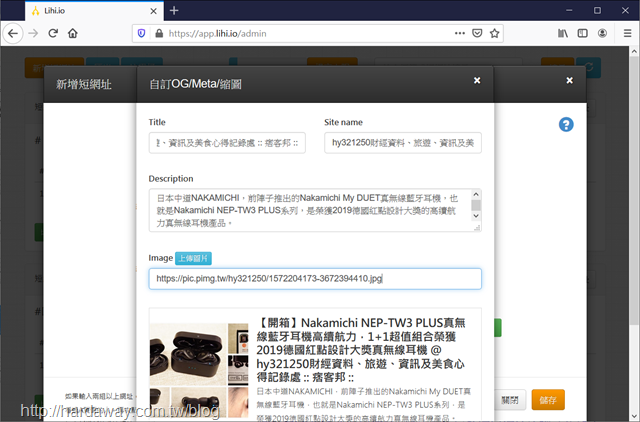The width and height of the screenshot is (640, 422).
Task: Open page actions three-dot menu
Action: 460,33
